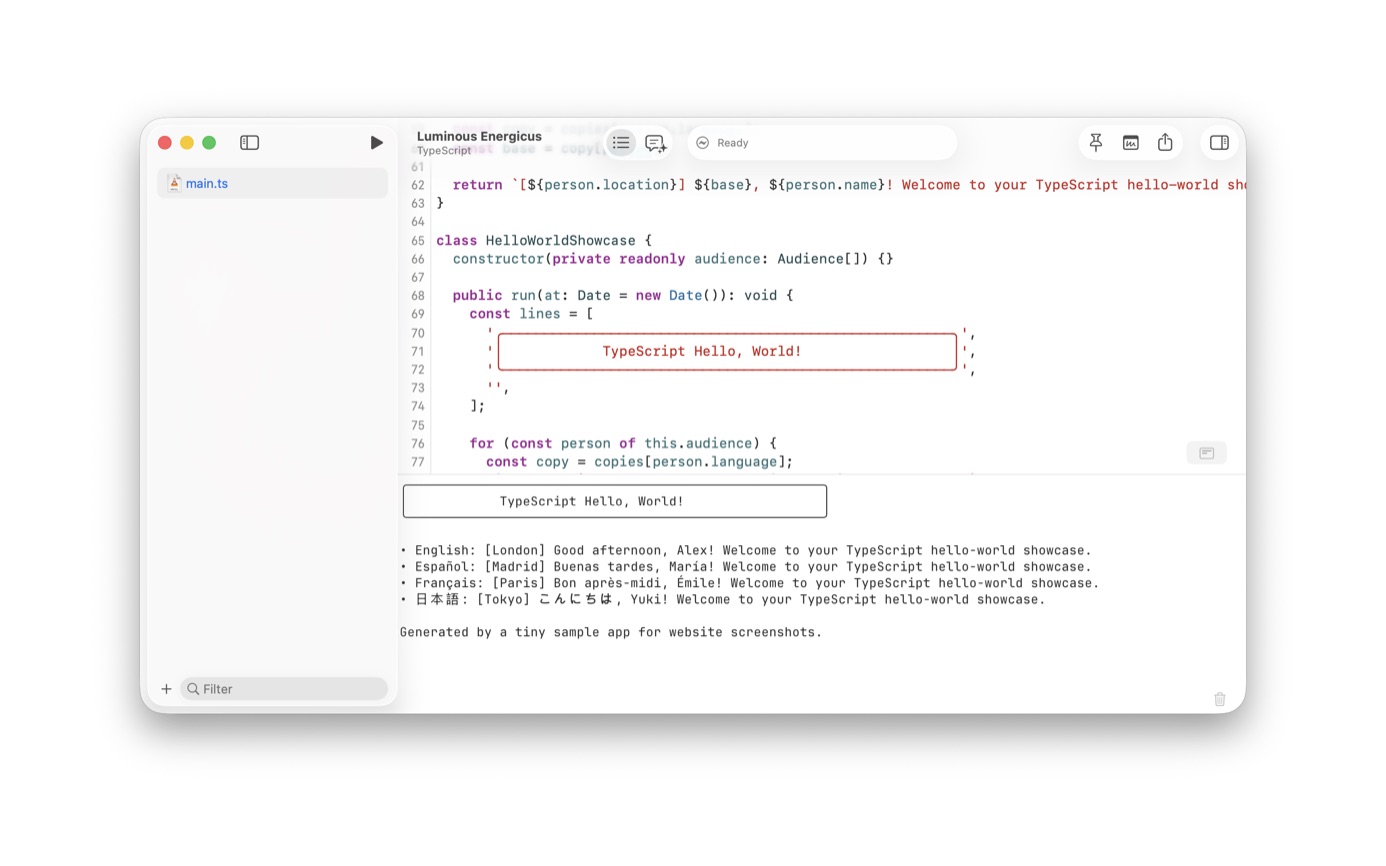
Task: Click the class HelloWorldShowcase declaration
Action: pos(544,241)
